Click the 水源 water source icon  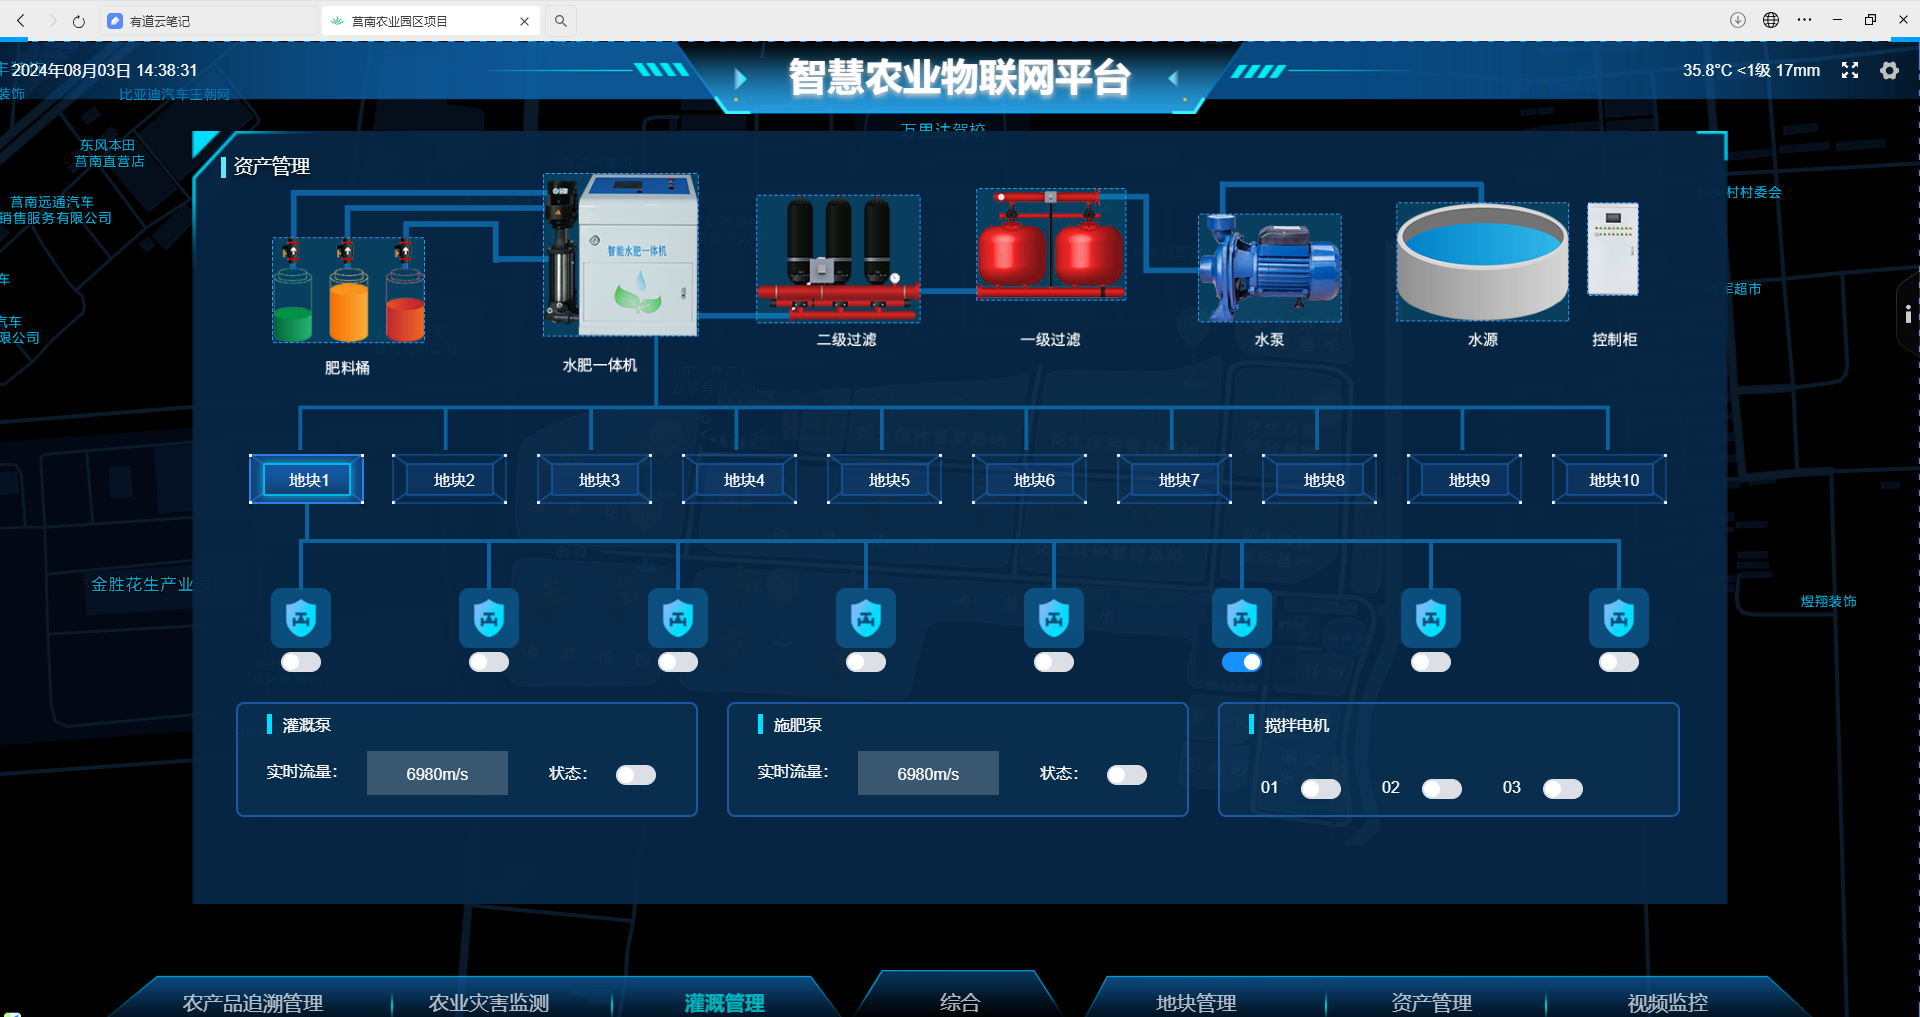pyautogui.click(x=1482, y=262)
